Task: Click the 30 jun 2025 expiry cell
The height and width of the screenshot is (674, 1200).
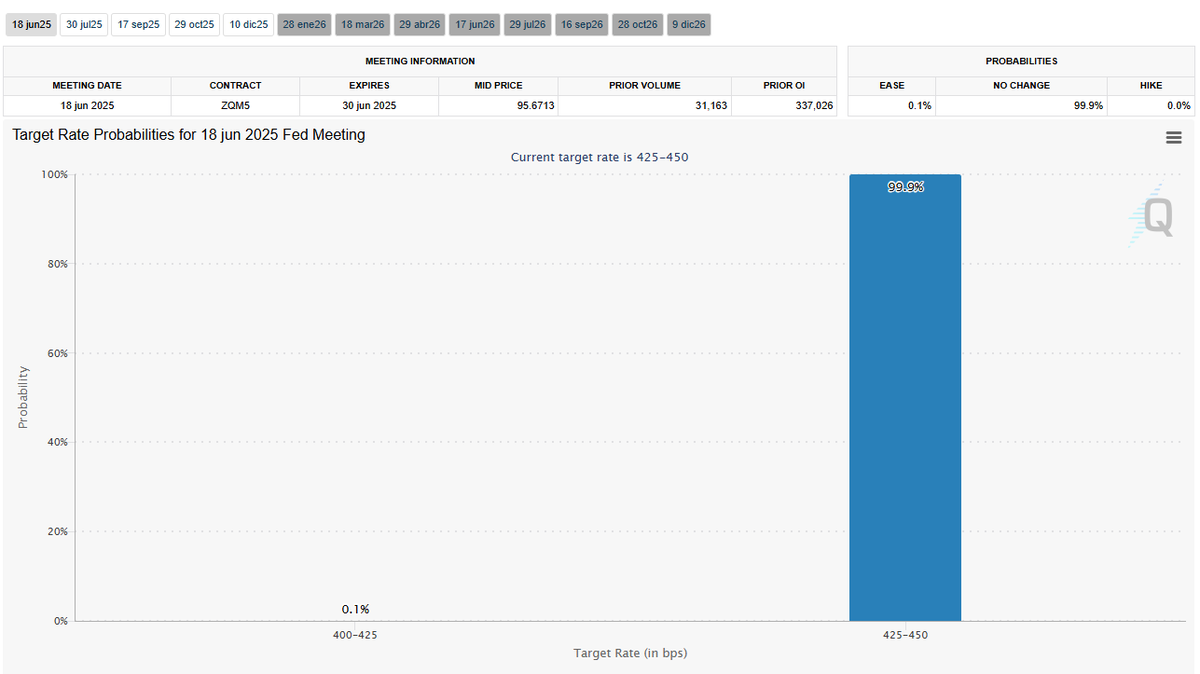Action: [x=369, y=105]
